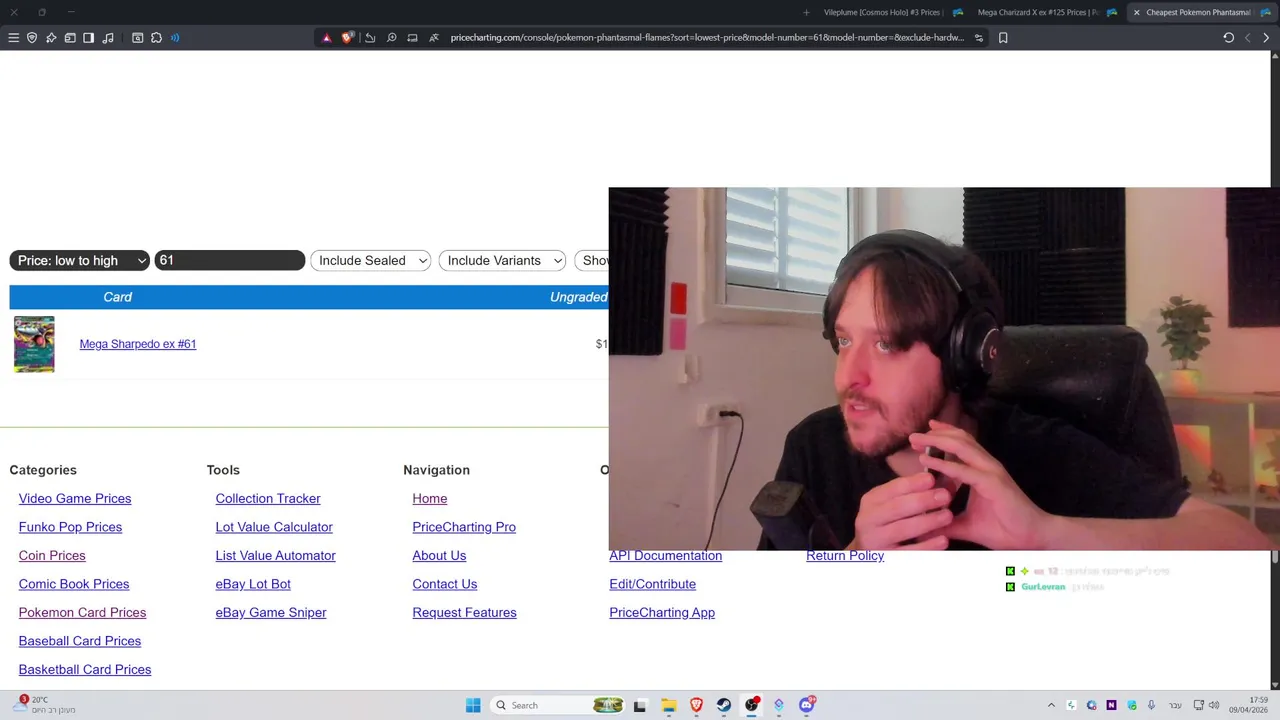Open Comic Book Prices link
This screenshot has width=1280, height=720.
(74, 584)
